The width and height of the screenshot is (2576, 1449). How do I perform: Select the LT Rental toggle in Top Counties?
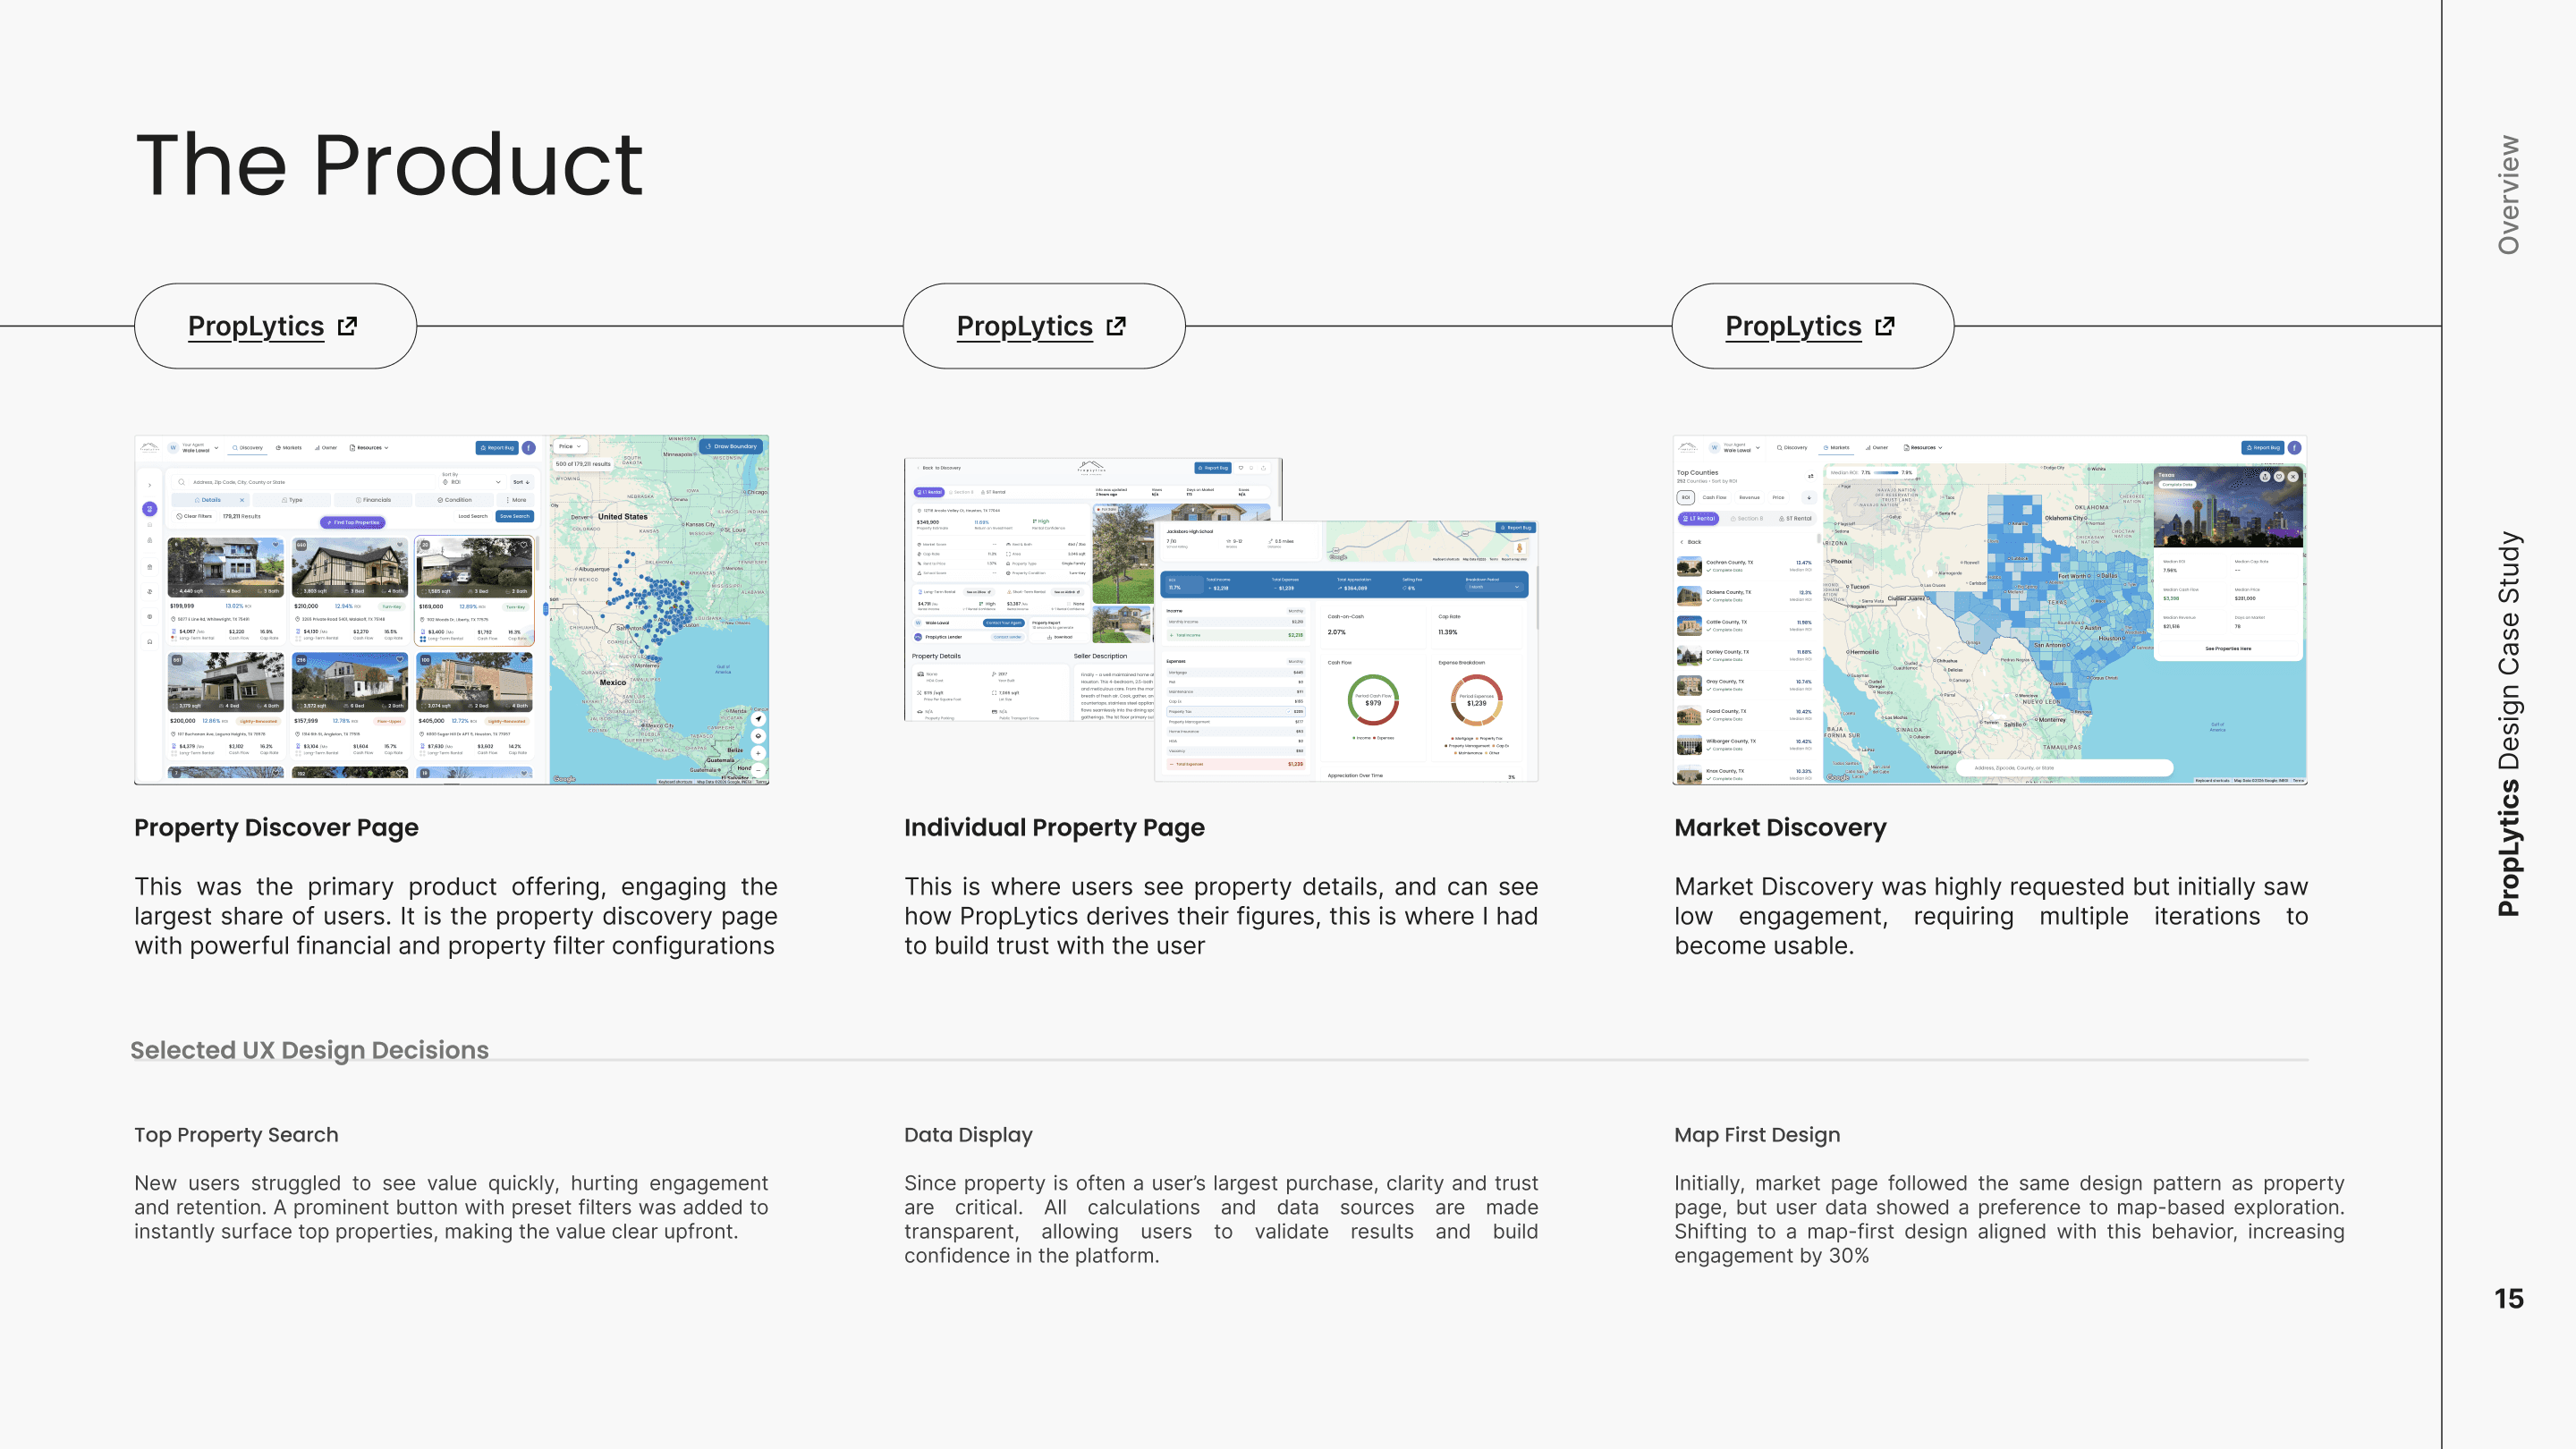[x=1699, y=519]
